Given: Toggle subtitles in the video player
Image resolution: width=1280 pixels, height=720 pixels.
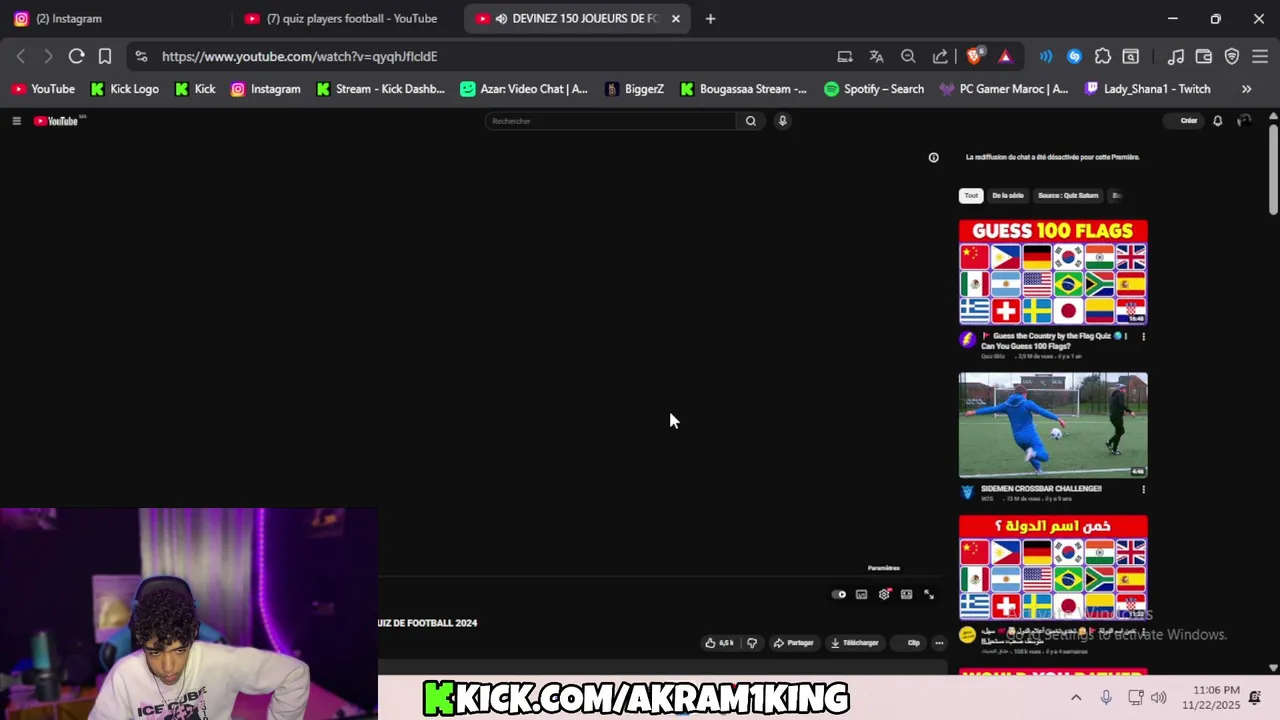Looking at the screenshot, I should 861,594.
